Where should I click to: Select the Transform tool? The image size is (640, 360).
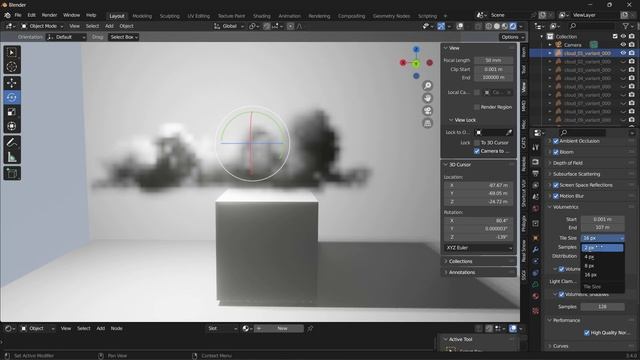(12, 126)
